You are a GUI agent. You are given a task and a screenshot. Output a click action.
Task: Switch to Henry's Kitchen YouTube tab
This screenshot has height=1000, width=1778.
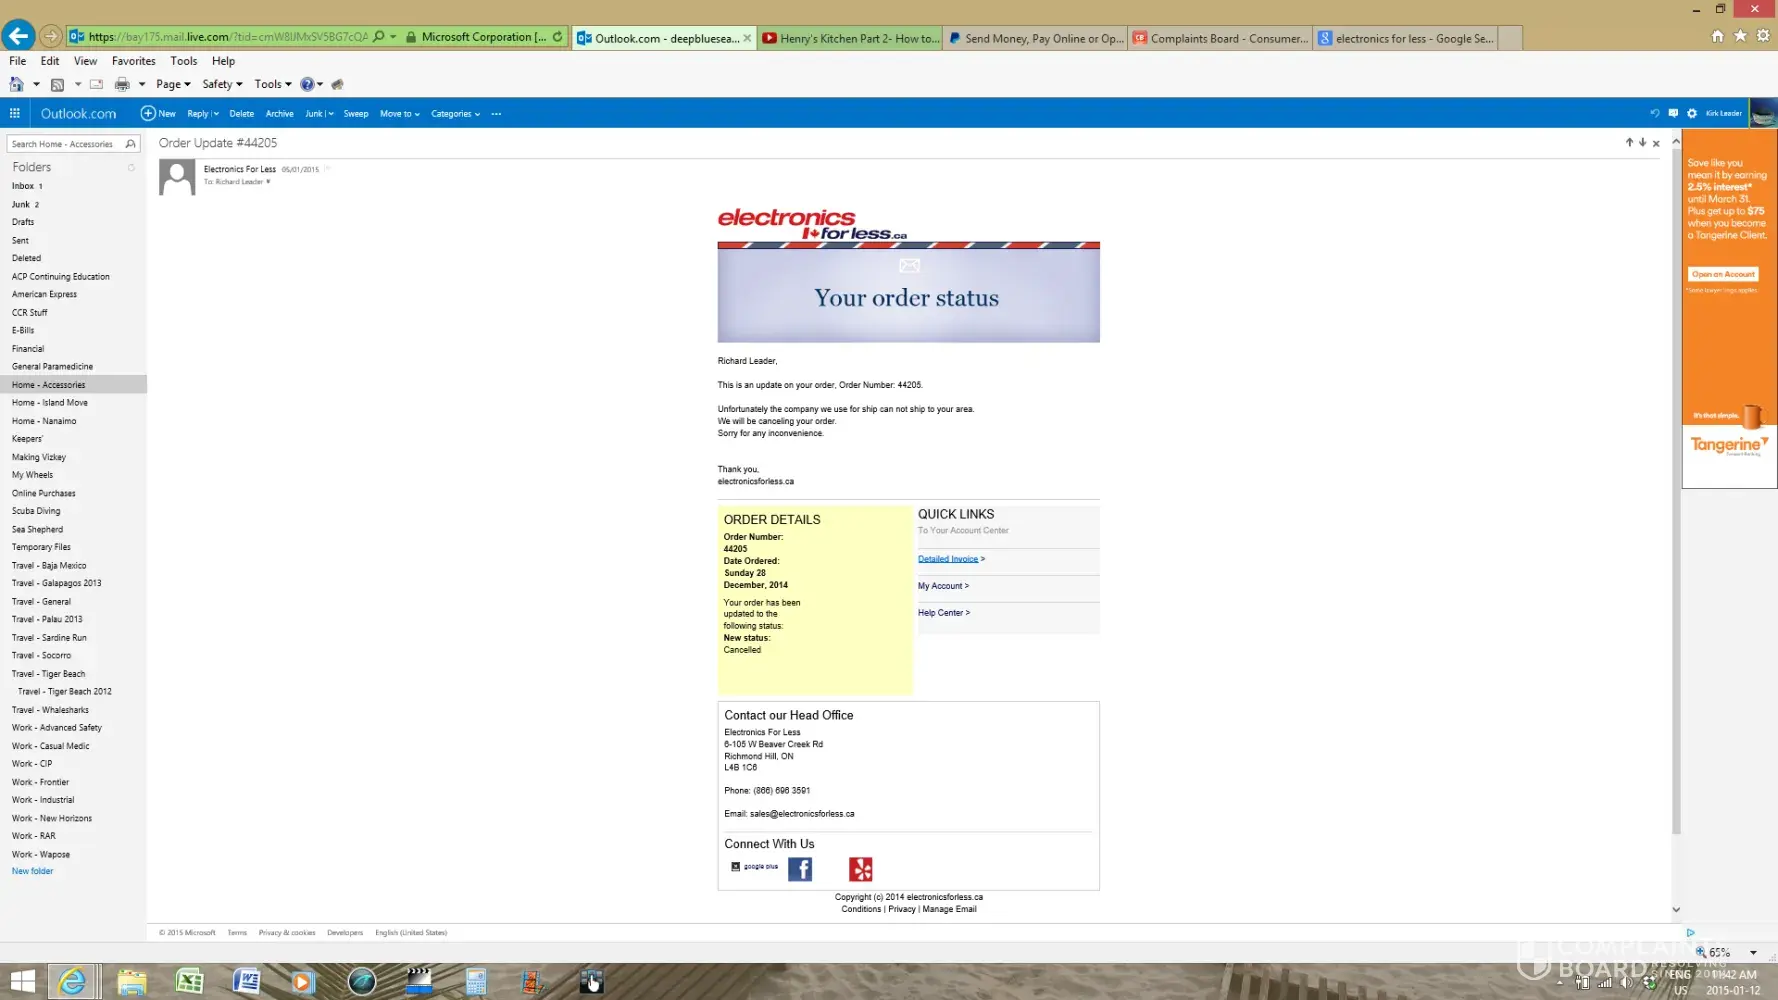[850, 38]
